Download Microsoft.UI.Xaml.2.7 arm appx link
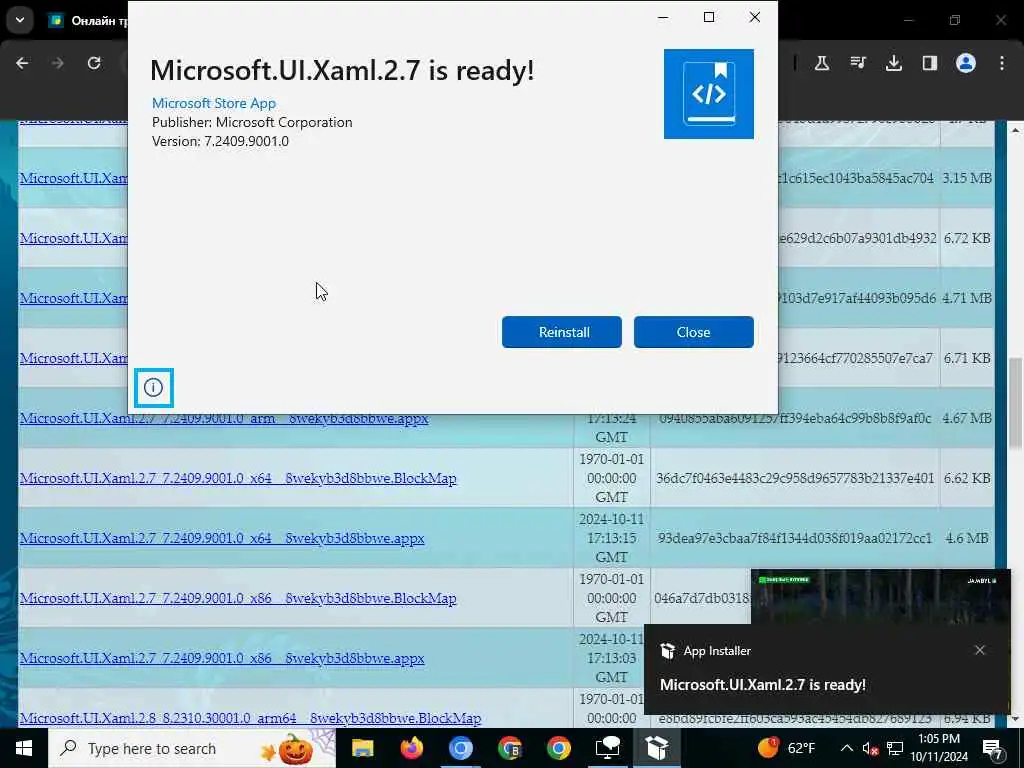Screen dimensions: 1024x768 [x=224, y=418]
